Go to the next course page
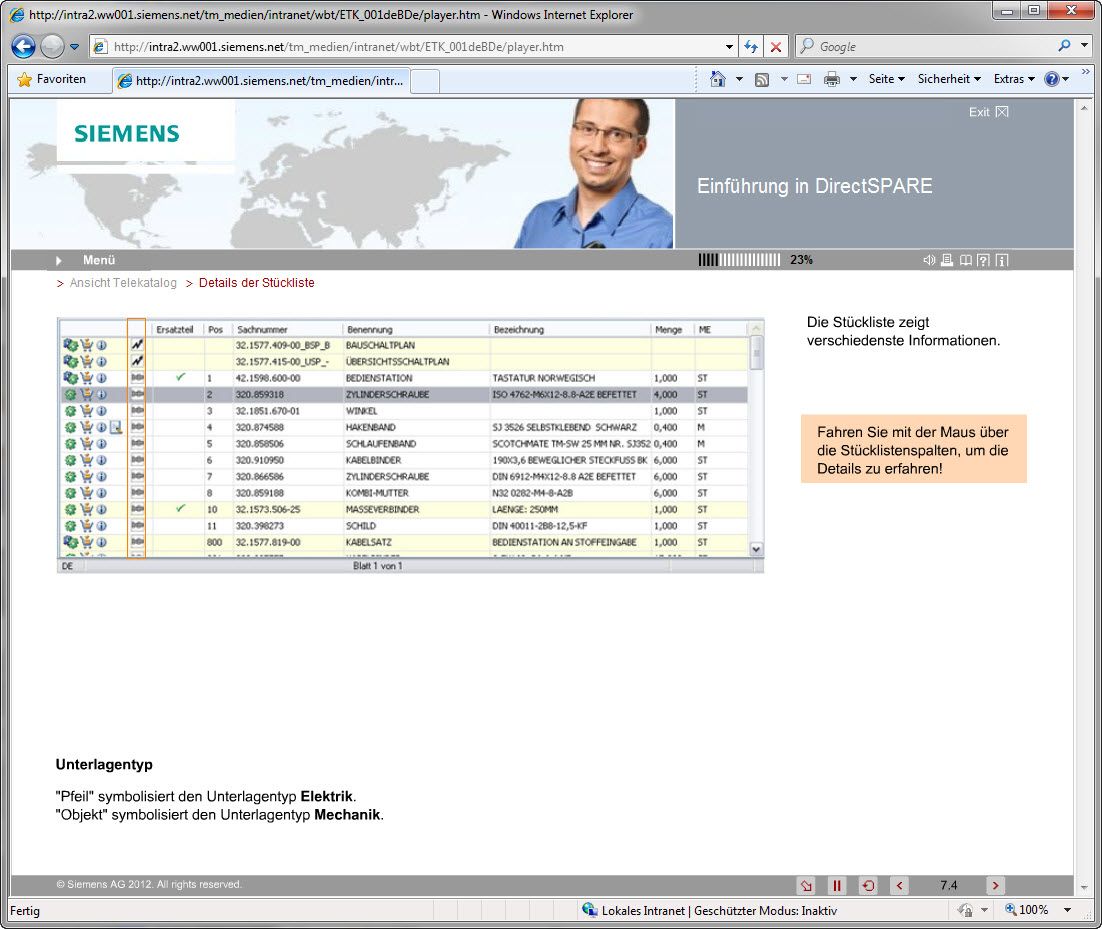The width and height of the screenshot is (1102, 929). (995, 885)
